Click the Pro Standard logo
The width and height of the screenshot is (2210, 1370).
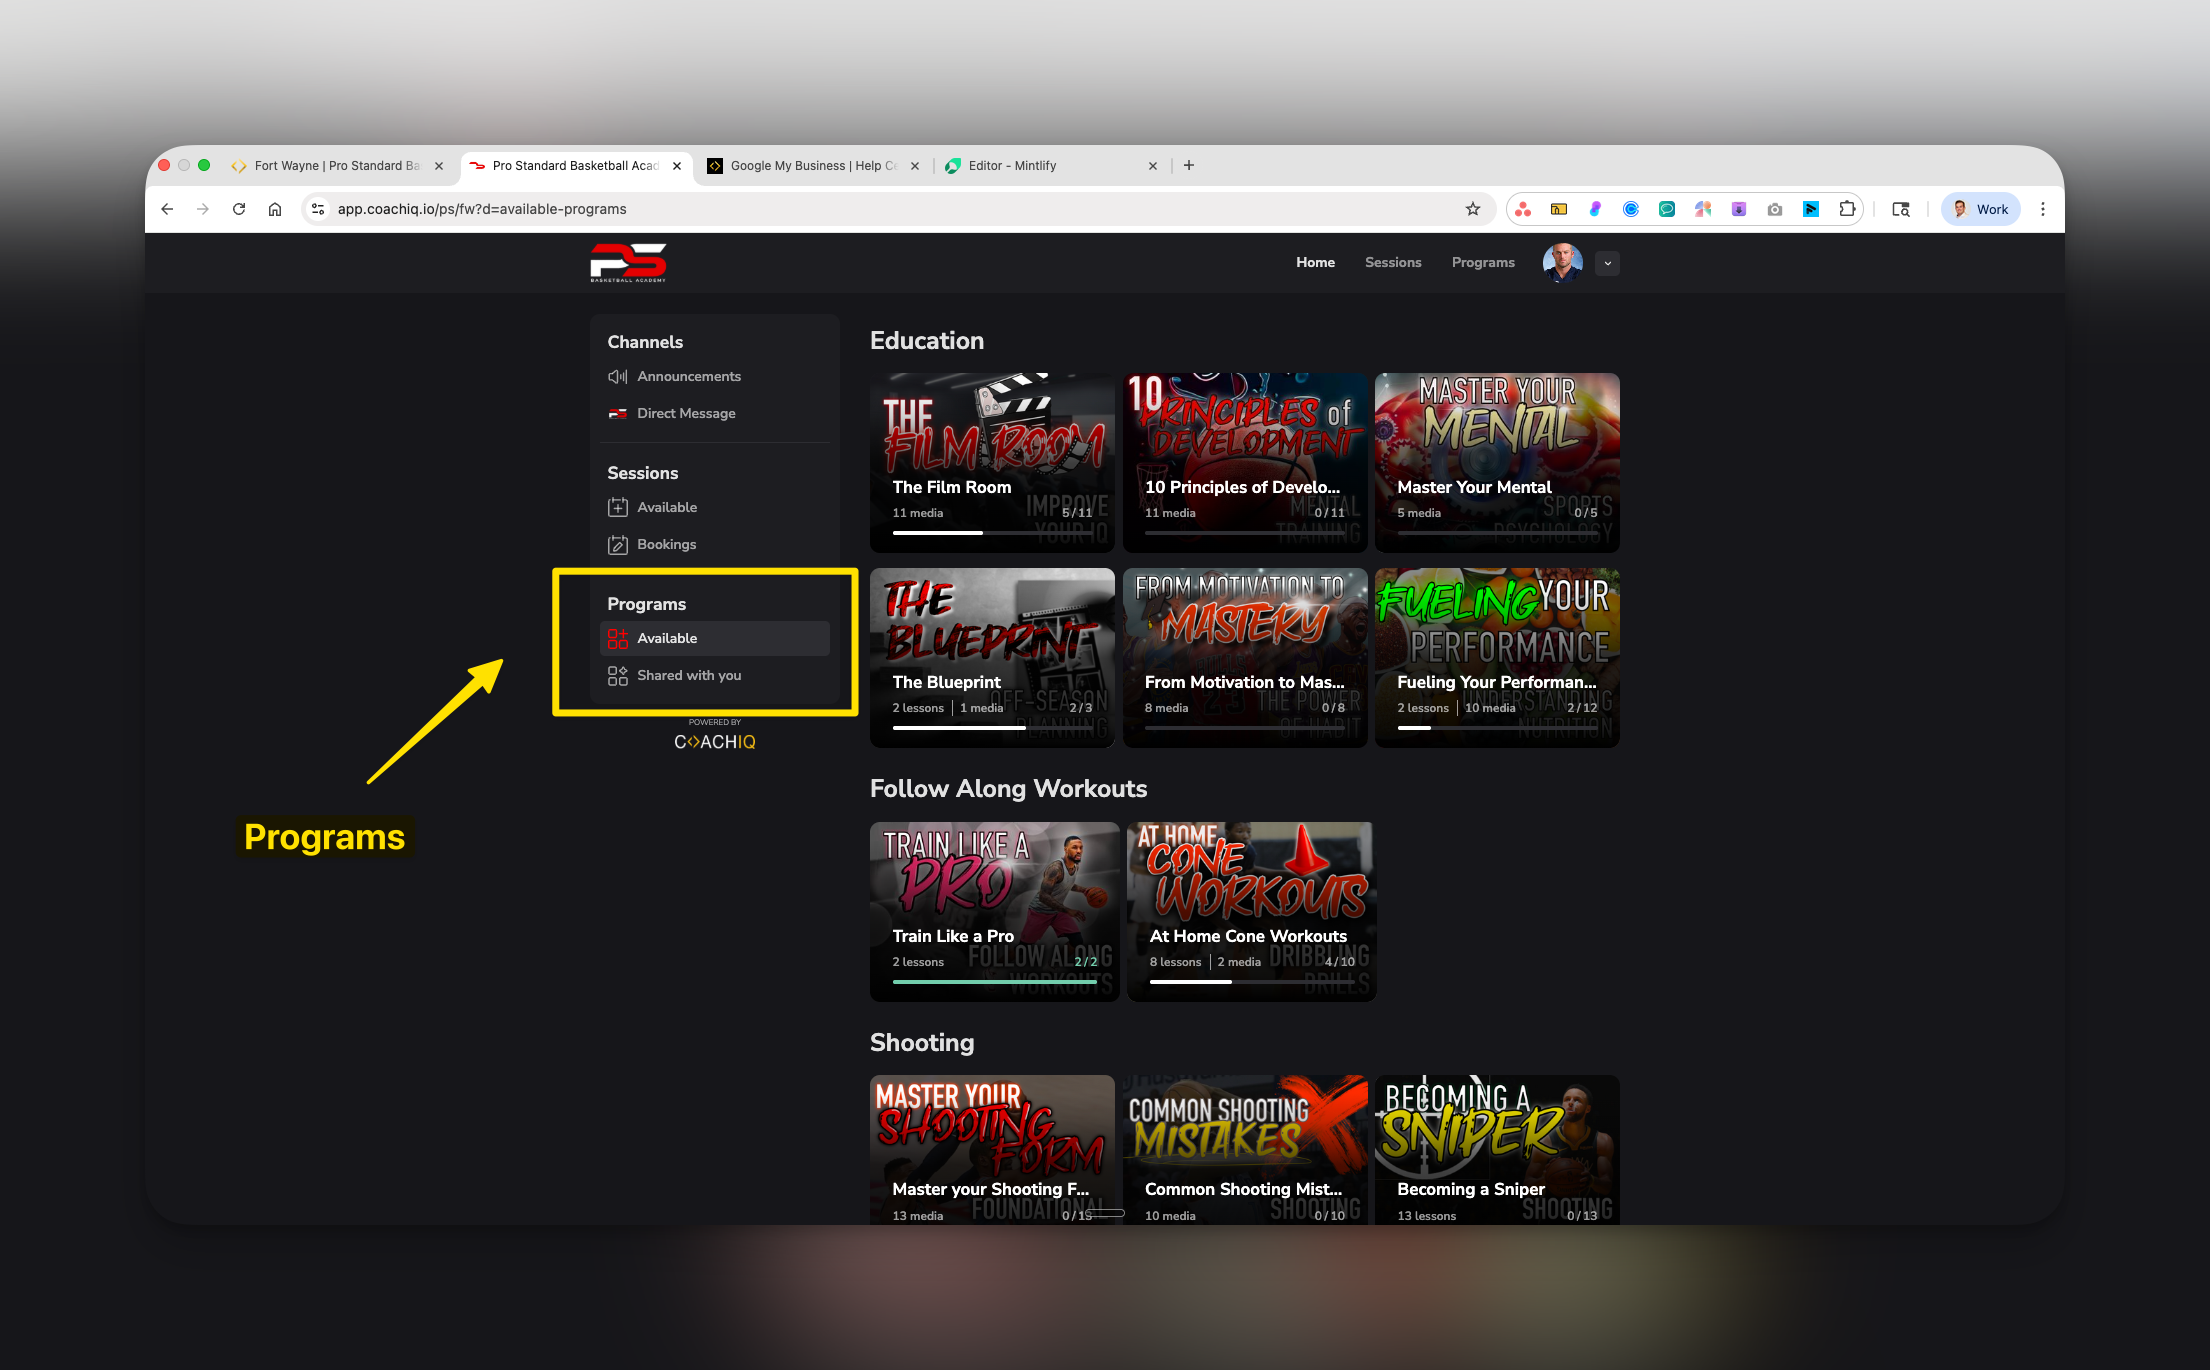click(628, 263)
